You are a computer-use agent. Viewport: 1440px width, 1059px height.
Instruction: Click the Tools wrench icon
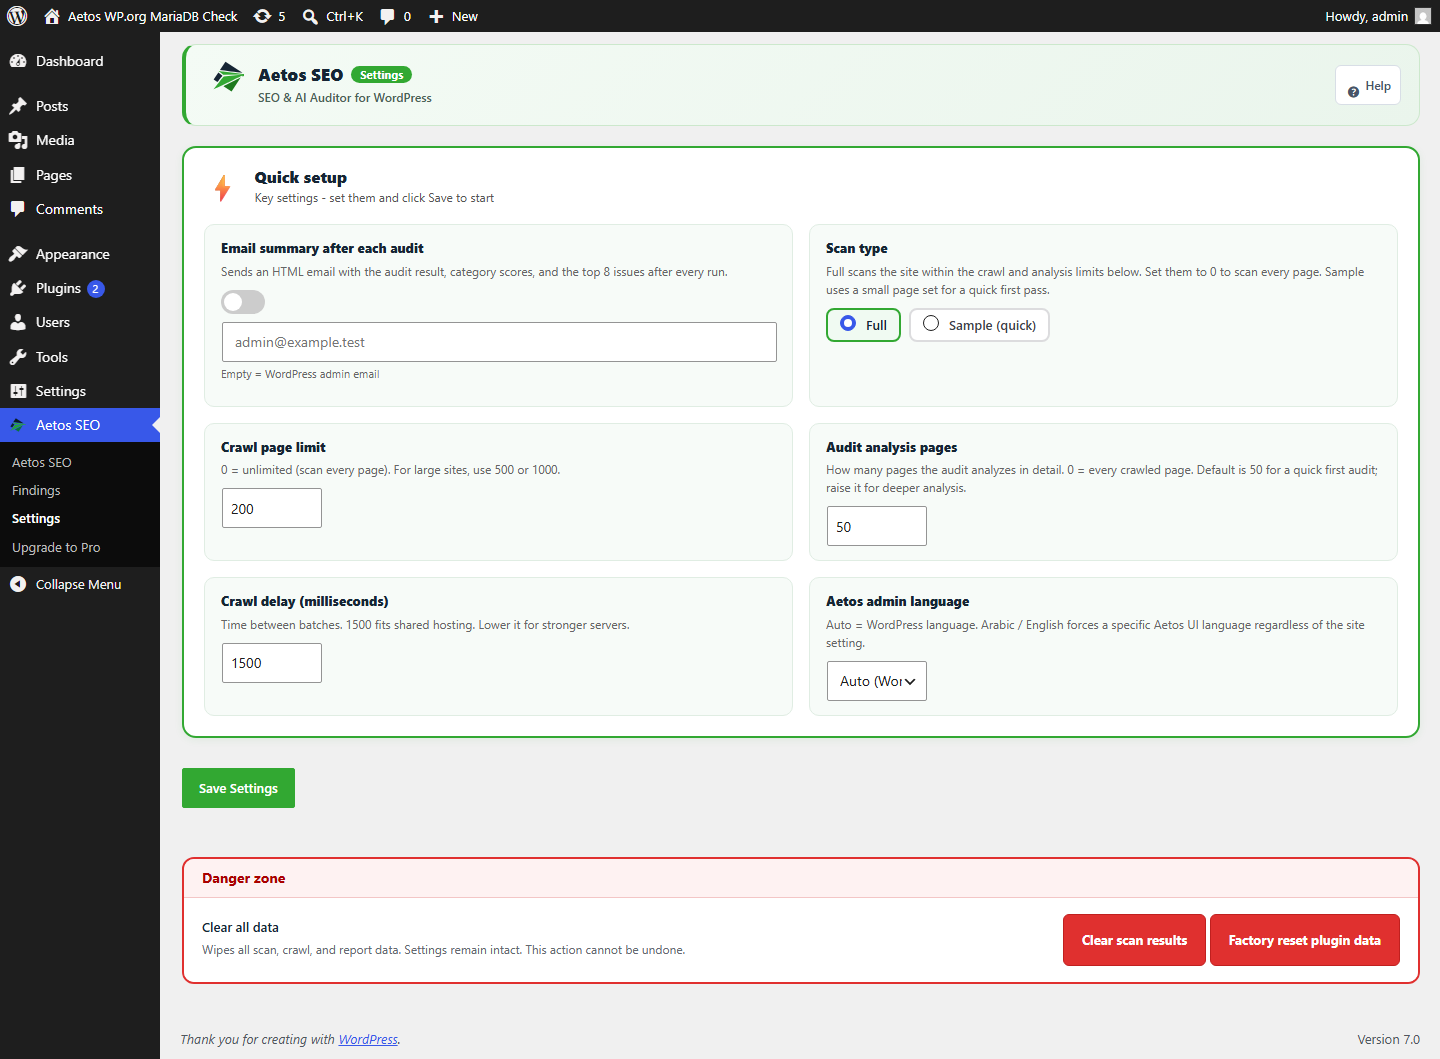coord(18,357)
